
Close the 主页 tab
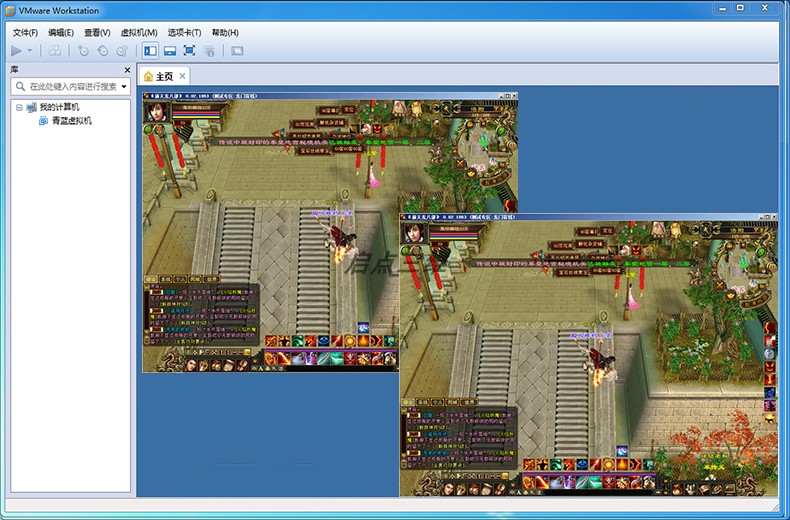click(182, 76)
